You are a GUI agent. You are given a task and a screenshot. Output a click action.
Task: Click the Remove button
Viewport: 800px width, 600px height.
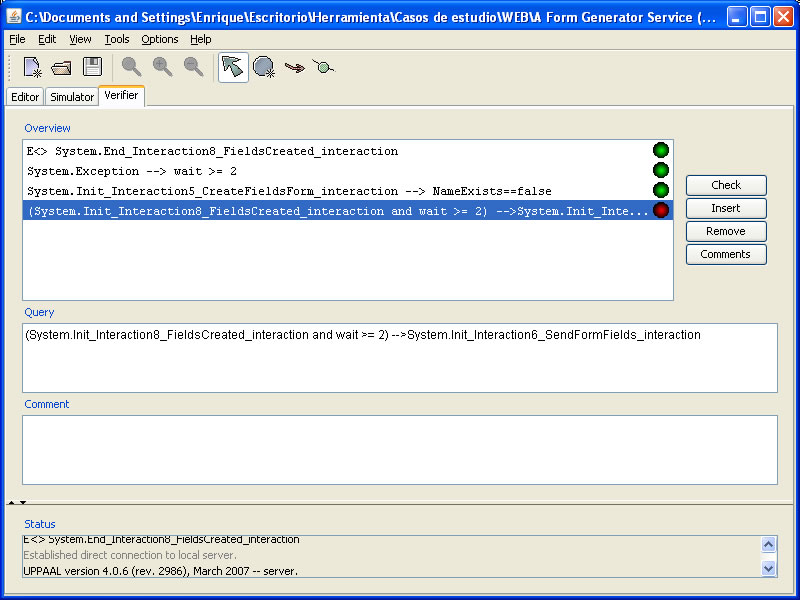point(726,231)
